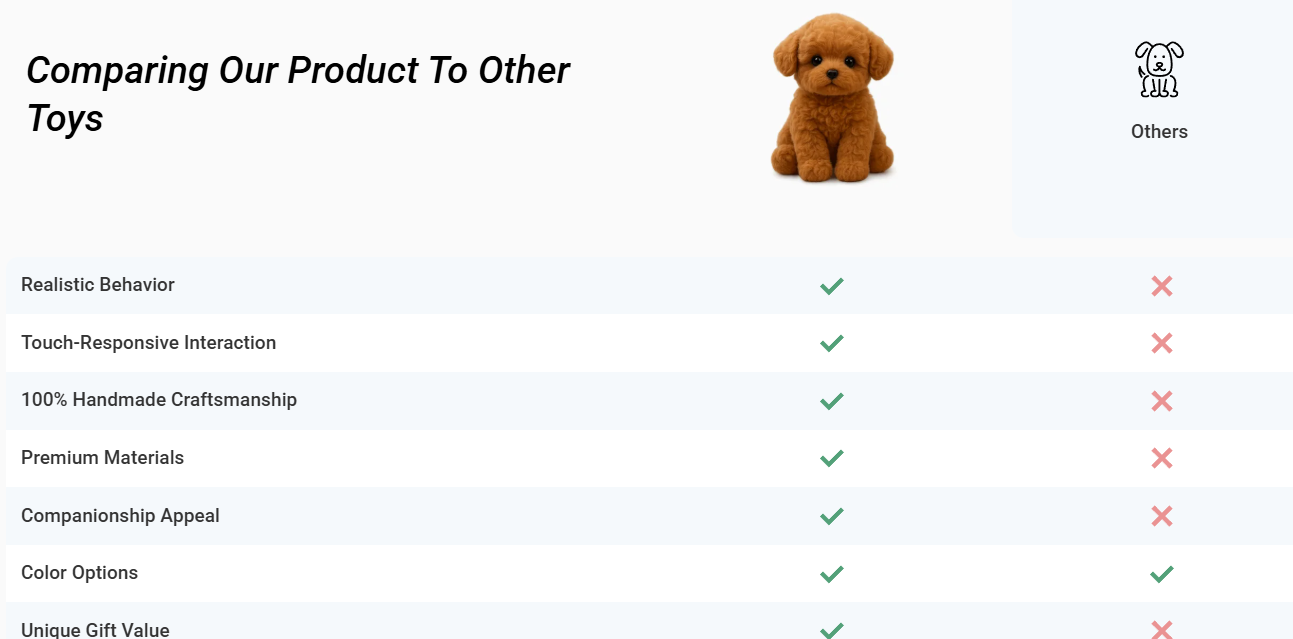Click the red cross for Premium Materials
Screen dimensions: 1293x639
(x=1161, y=458)
